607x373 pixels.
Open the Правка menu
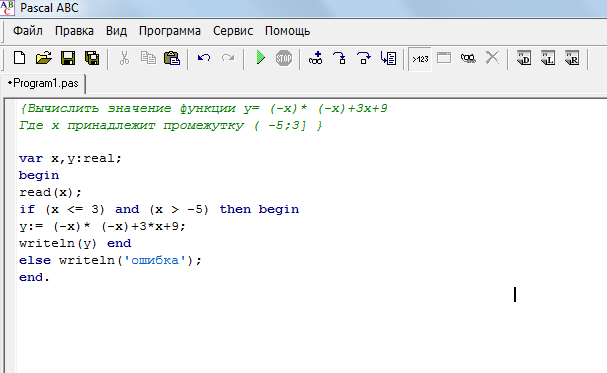click(74, 31)
